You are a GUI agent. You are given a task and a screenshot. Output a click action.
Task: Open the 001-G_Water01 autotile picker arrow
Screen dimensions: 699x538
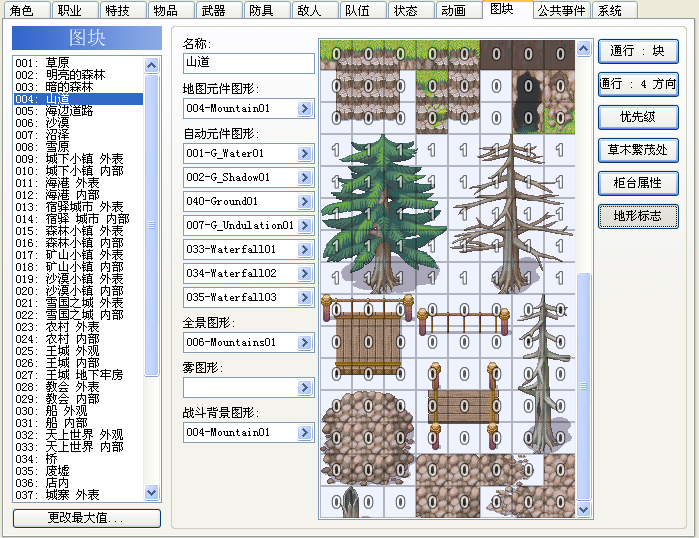tap(305, 153)
